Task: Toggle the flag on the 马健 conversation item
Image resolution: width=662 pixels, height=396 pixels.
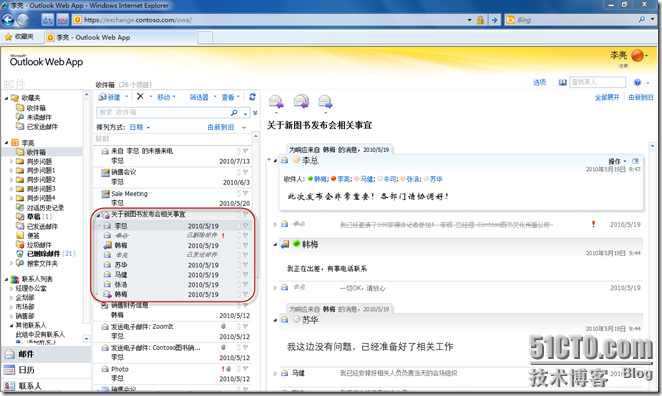Action: [x=245, y=275]
